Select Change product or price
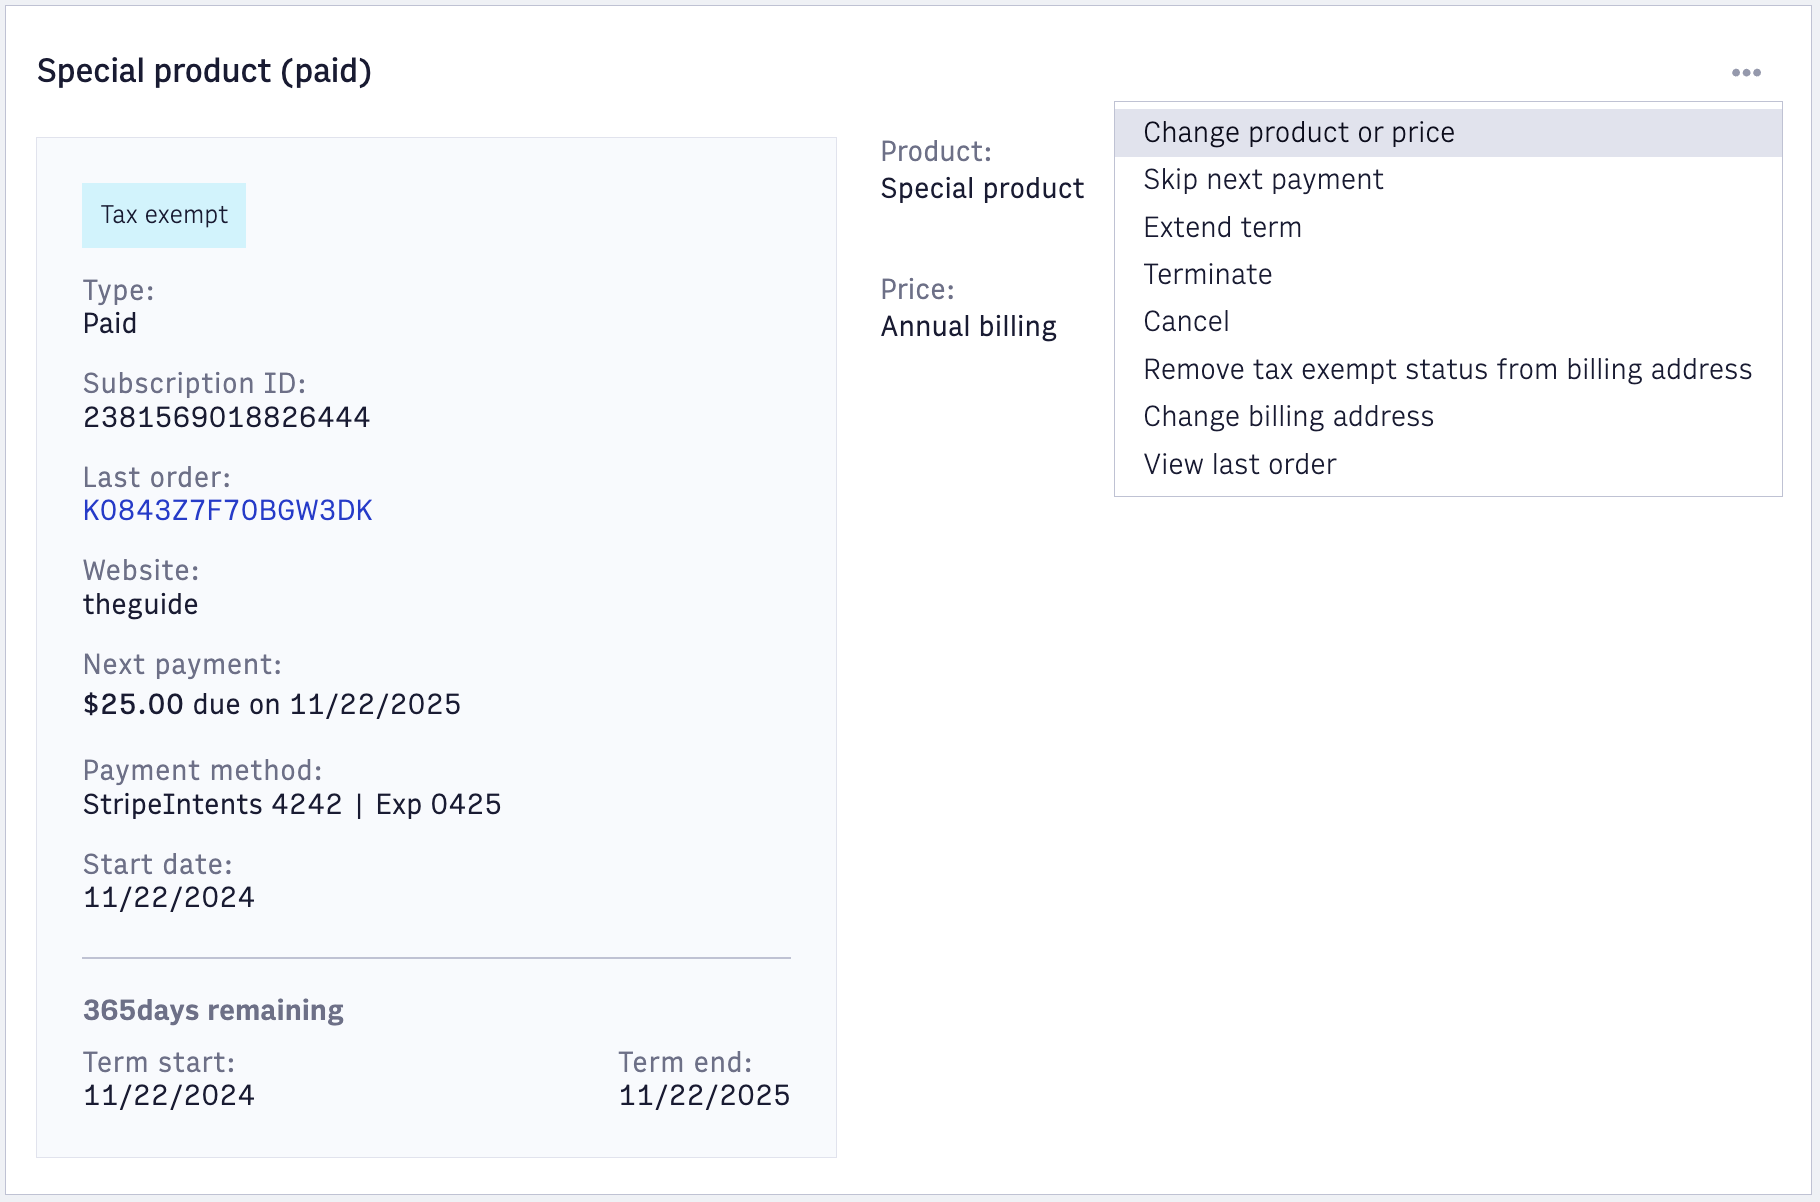1820x1202 pixels. 1448,133
